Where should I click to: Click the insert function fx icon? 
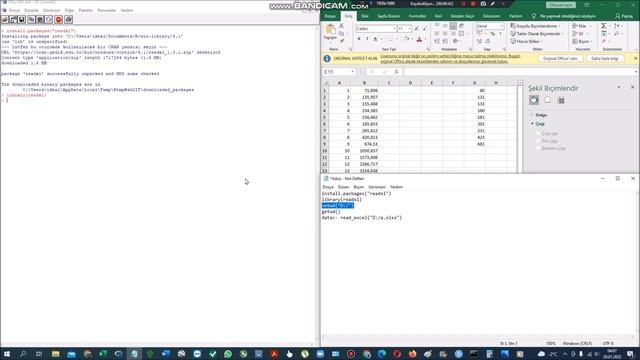(x=396, y=72)
